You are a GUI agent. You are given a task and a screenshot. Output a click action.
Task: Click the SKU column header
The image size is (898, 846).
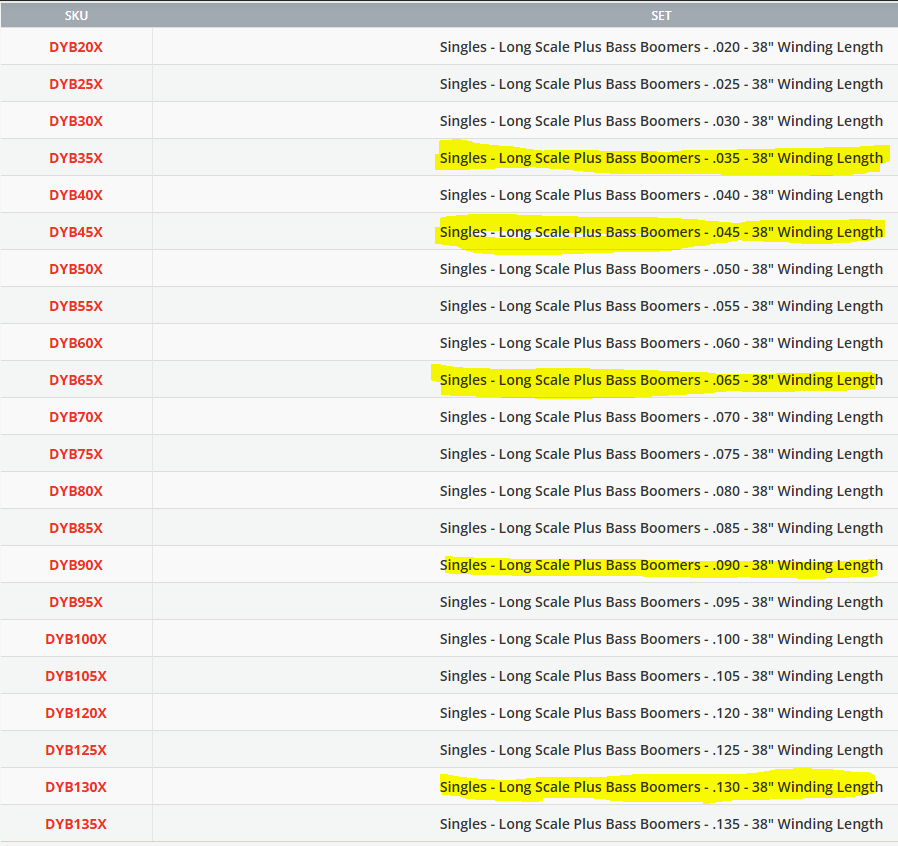[76, 15]
